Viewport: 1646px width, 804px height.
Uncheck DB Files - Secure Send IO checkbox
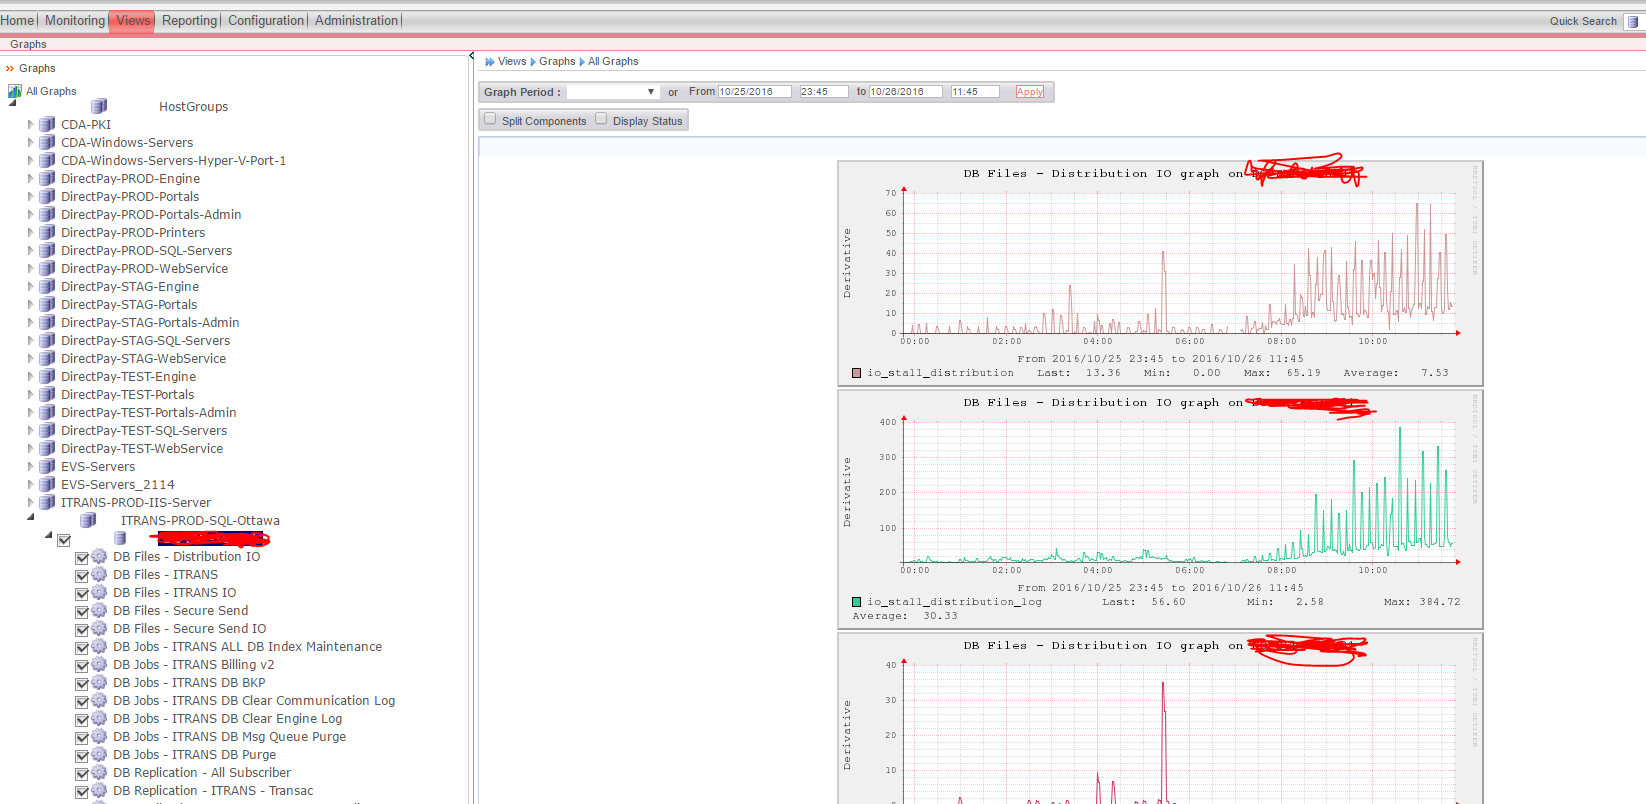coord(82,630)
